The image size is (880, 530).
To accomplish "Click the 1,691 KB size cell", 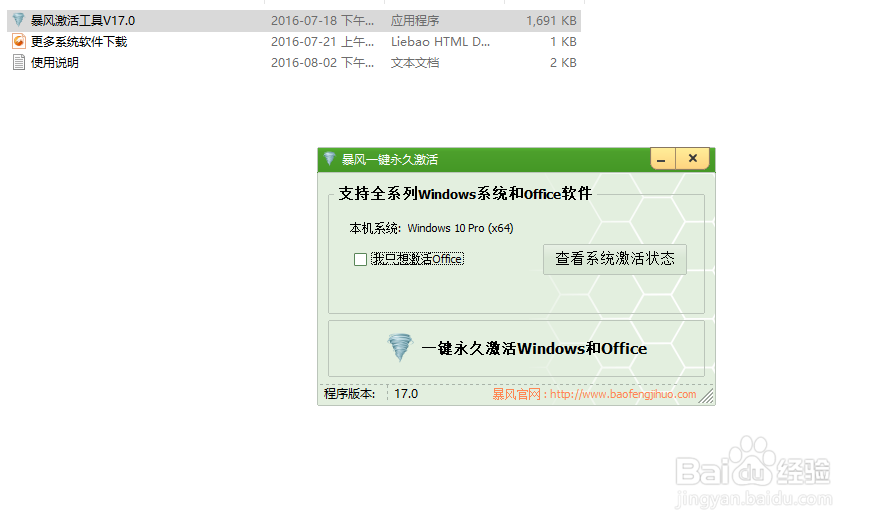I will pos(551,21).
